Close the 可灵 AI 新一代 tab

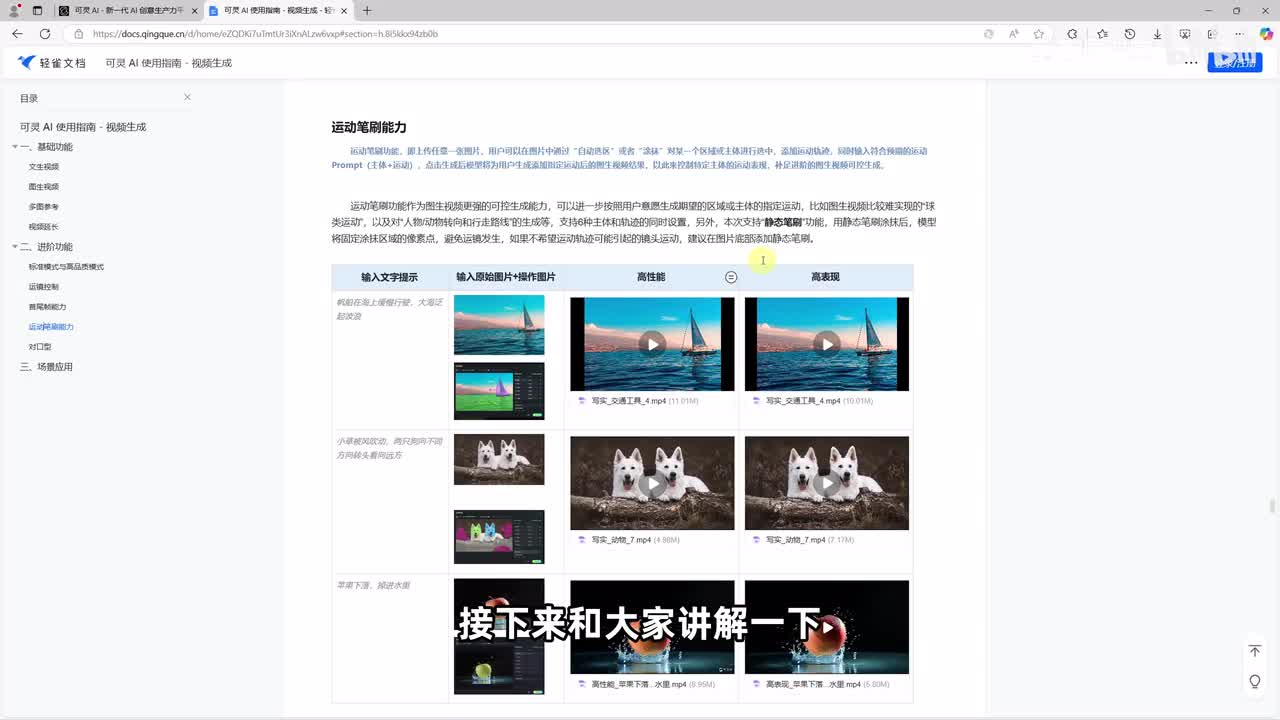pos(194,10)
